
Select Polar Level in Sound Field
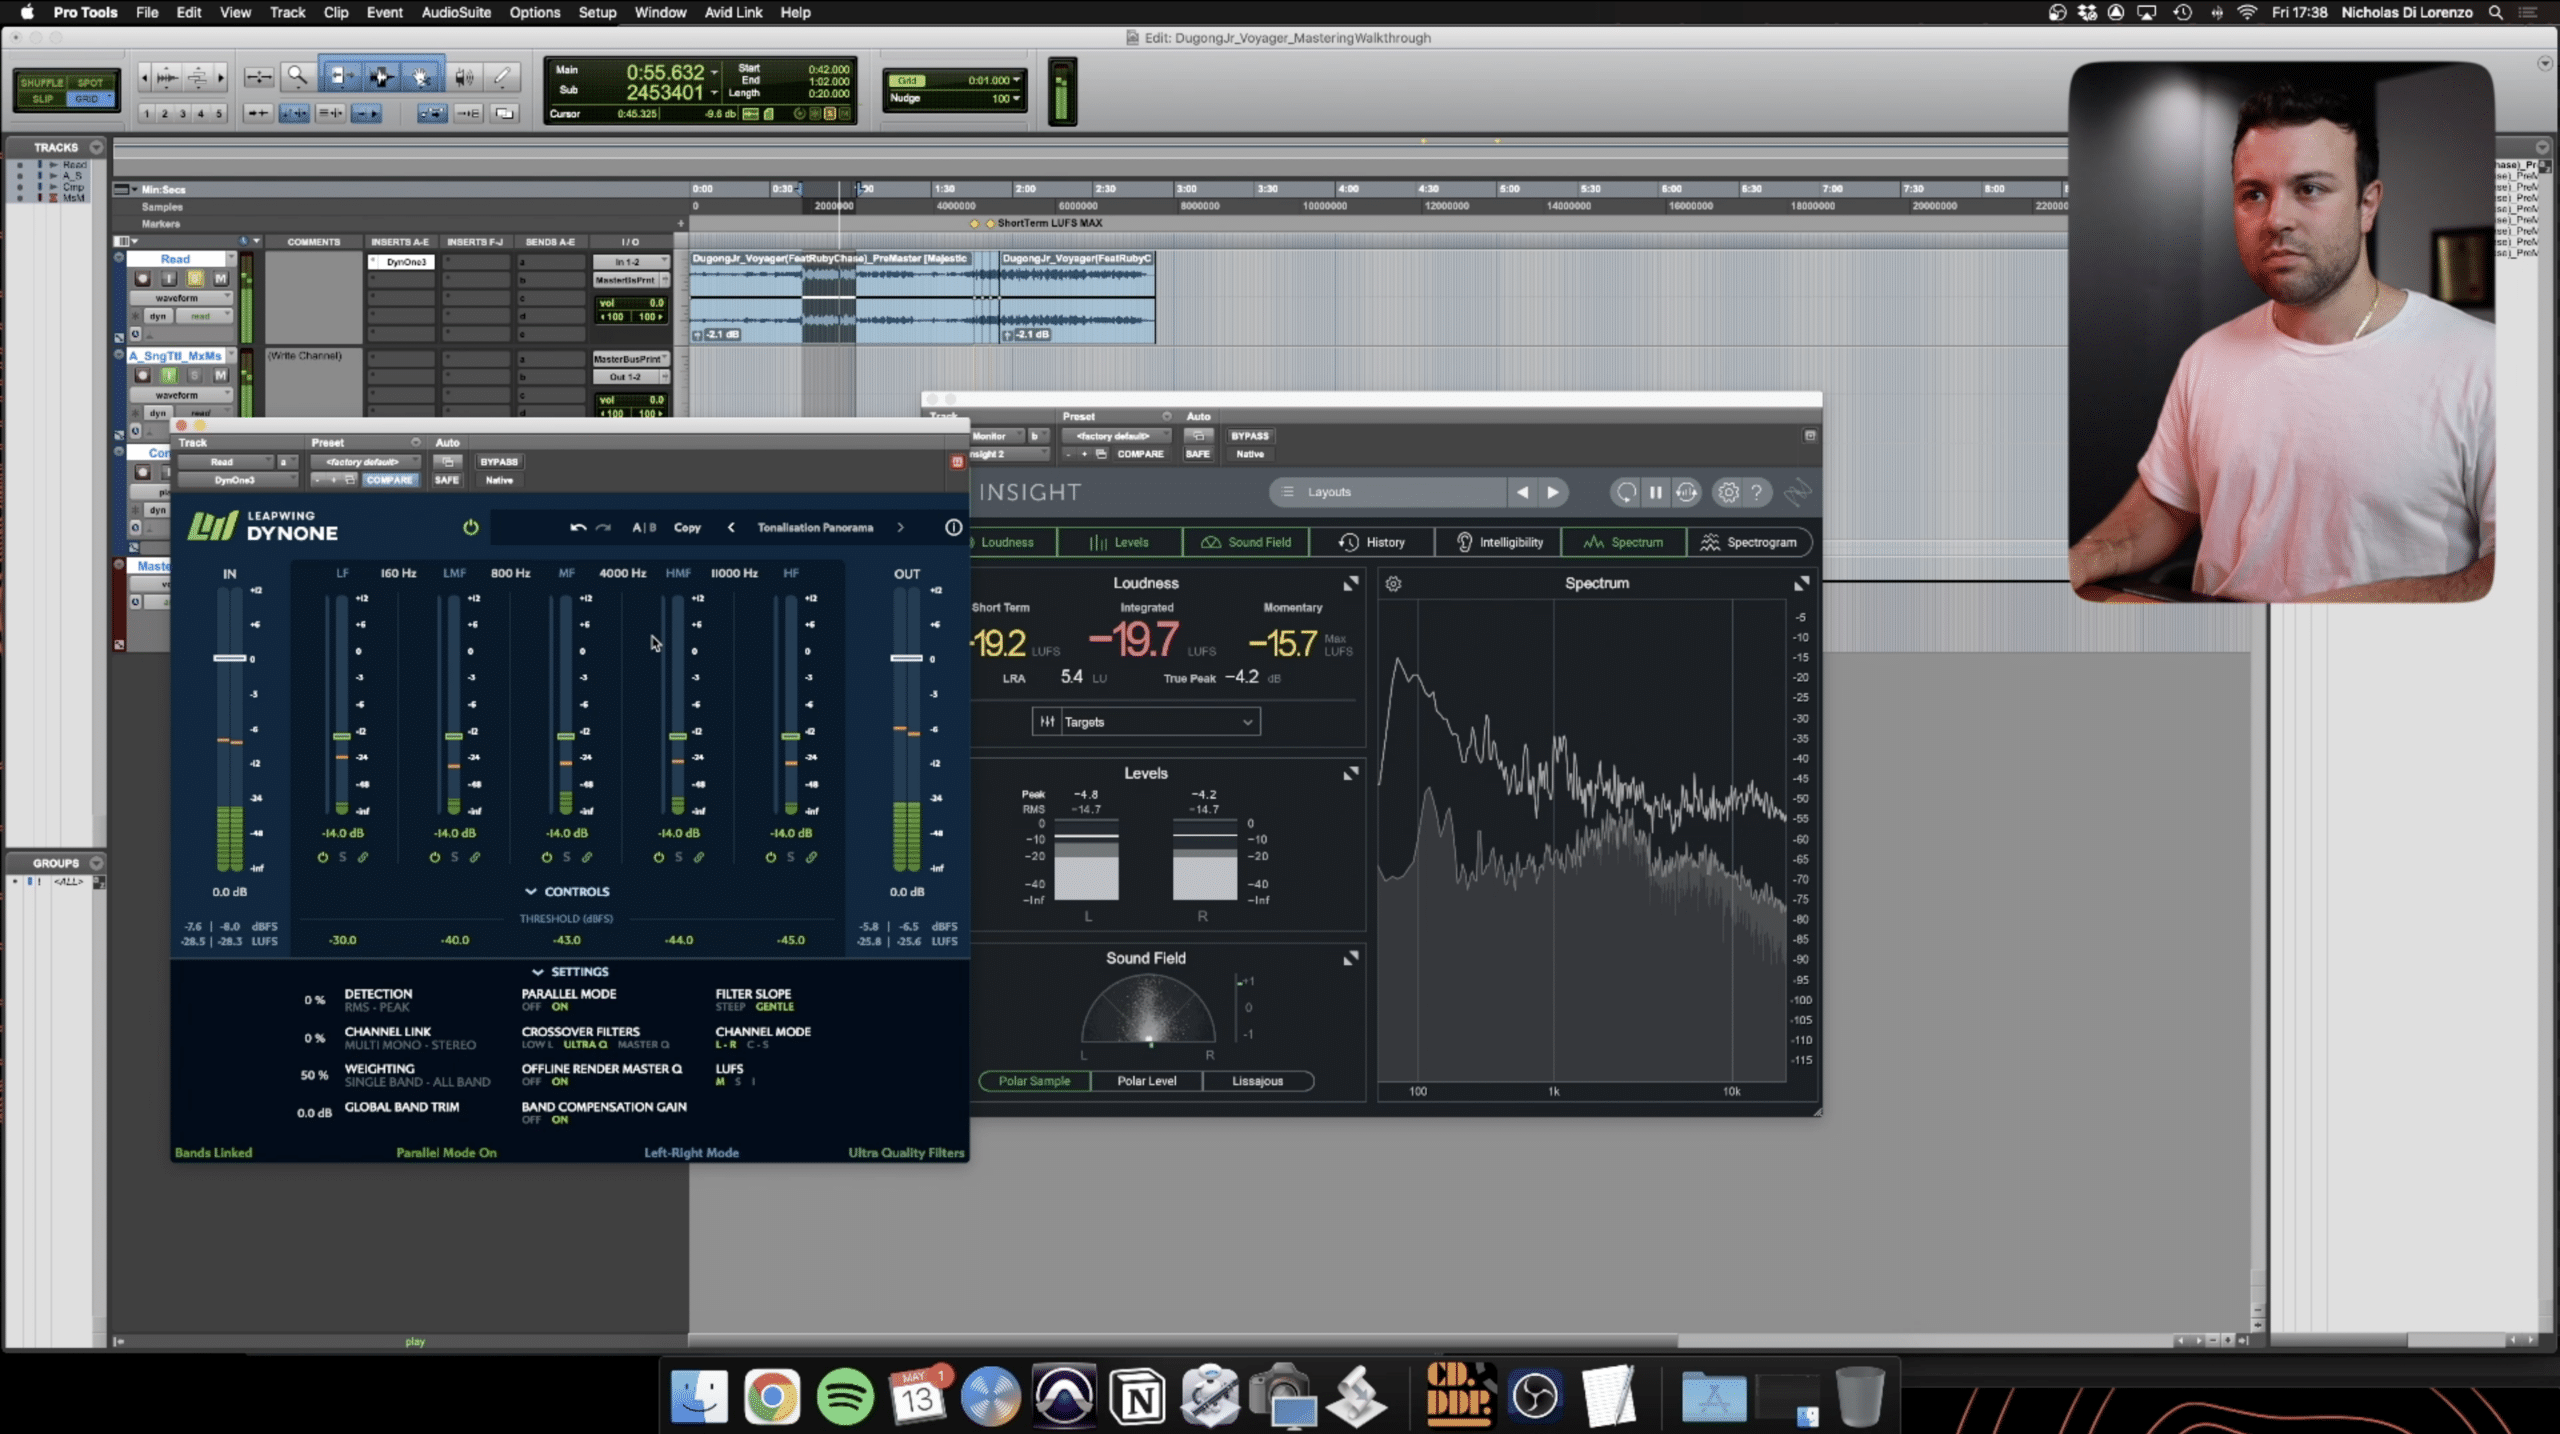click(x=1146, y=1081)
